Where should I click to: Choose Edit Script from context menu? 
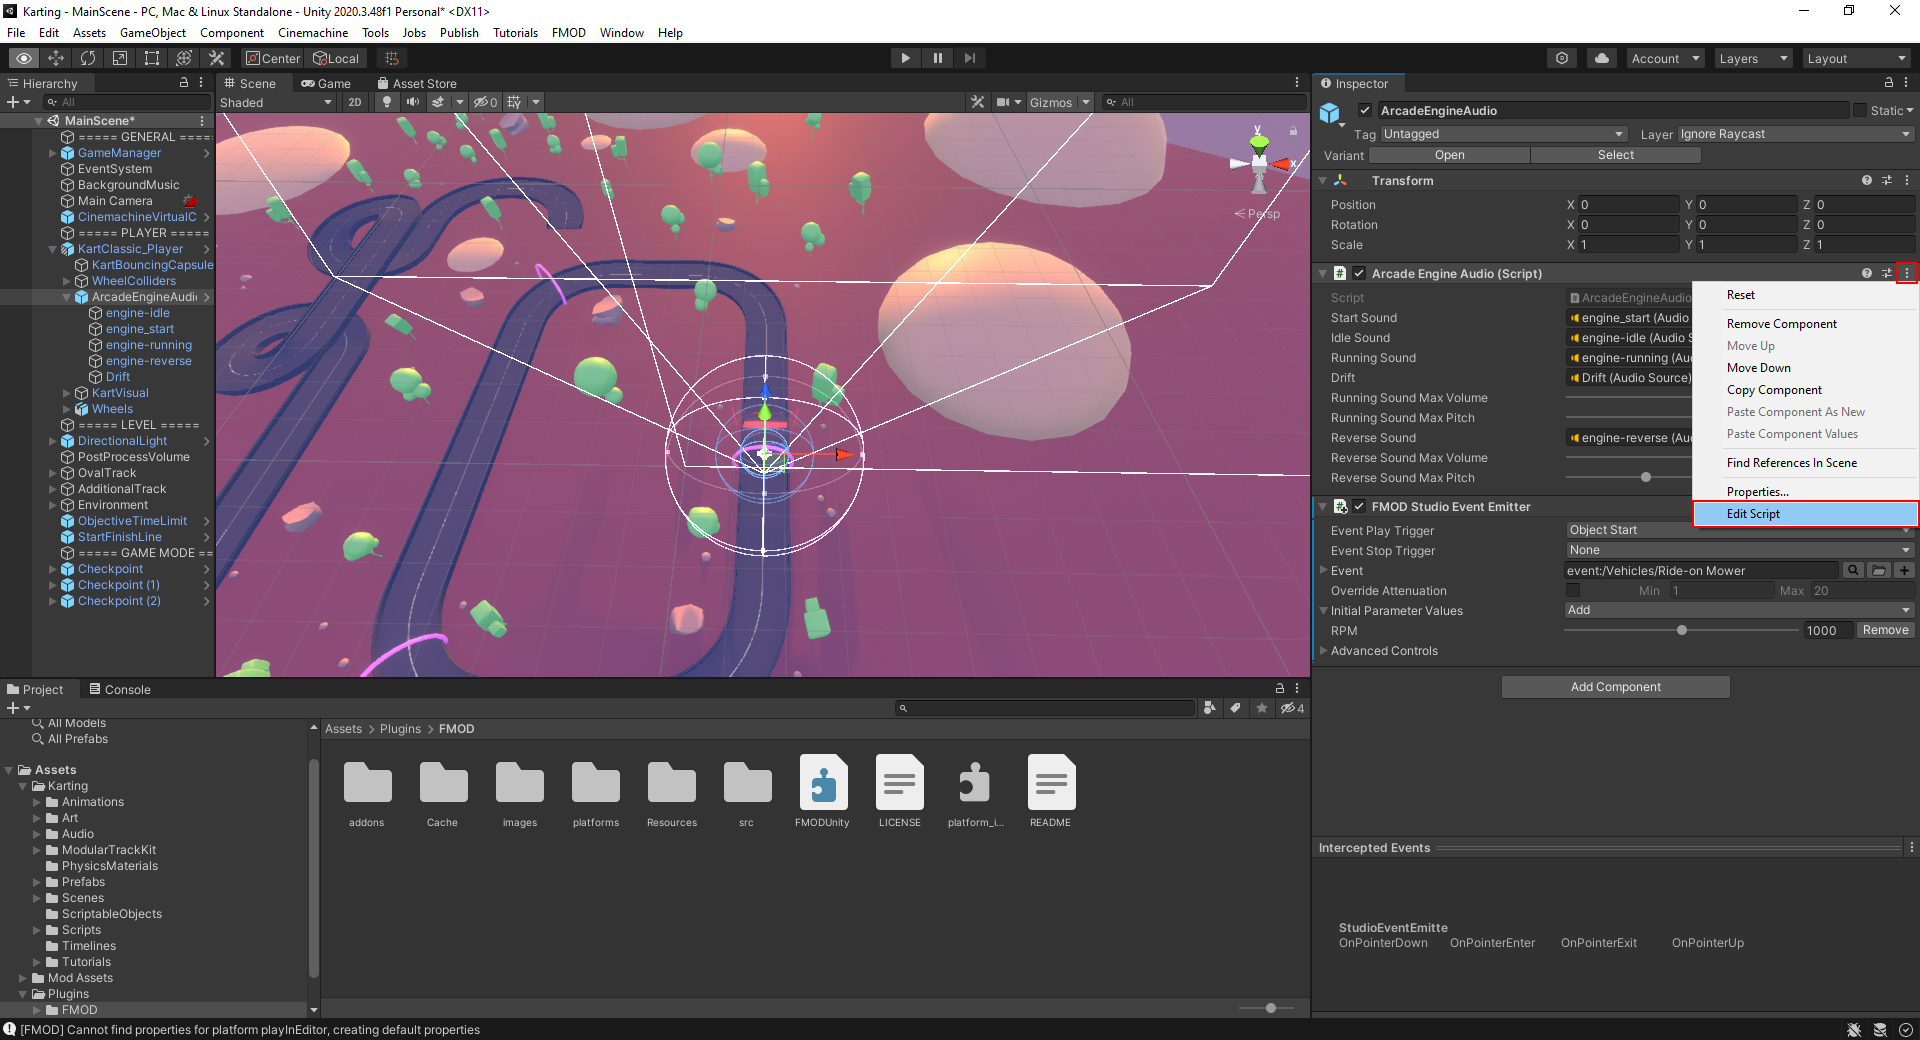[x=1753, y=514]
